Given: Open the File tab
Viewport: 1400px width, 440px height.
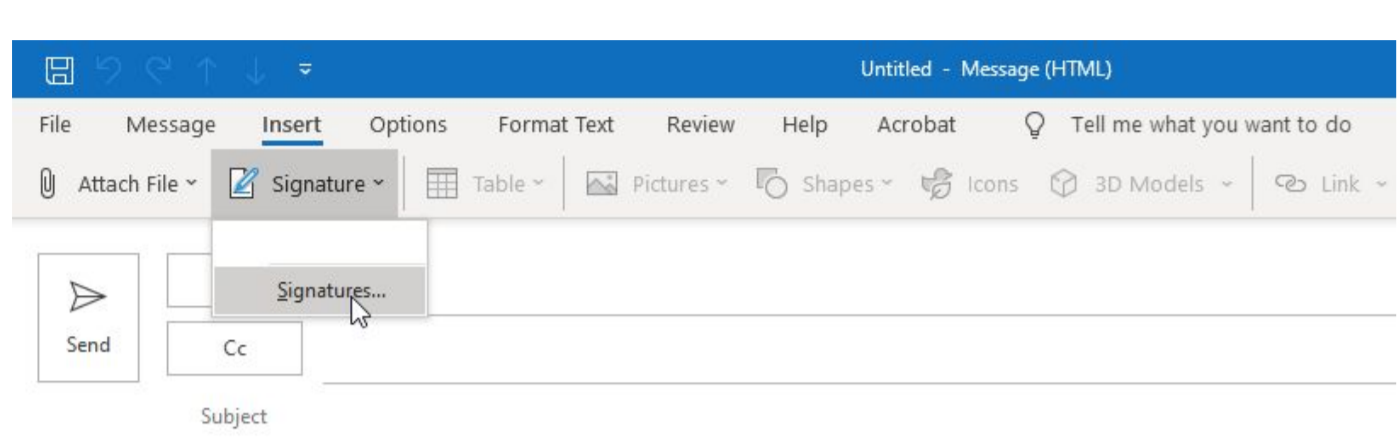Looking at the screenshot, I should 54,125.
